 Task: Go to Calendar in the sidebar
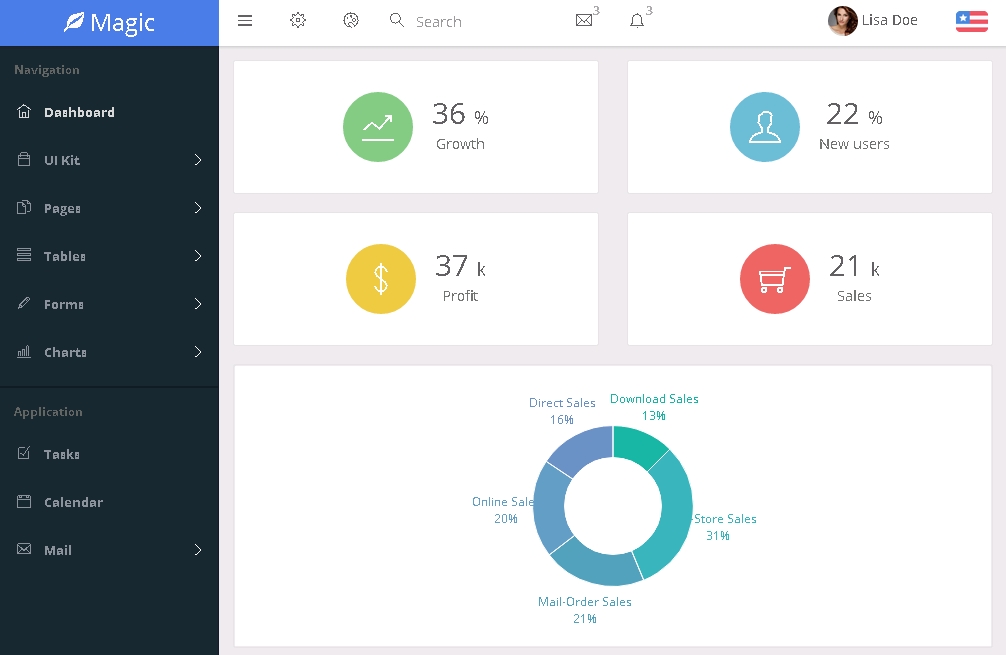point(73,502)
